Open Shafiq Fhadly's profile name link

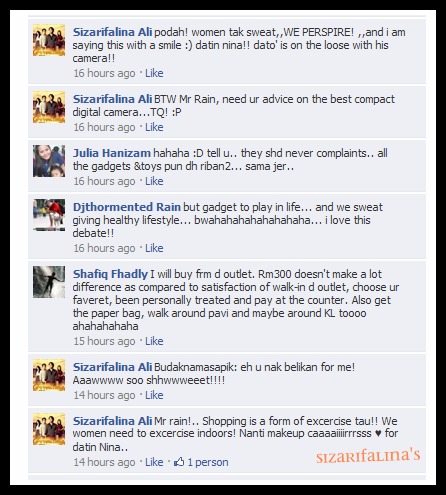[x=110, y=274]
